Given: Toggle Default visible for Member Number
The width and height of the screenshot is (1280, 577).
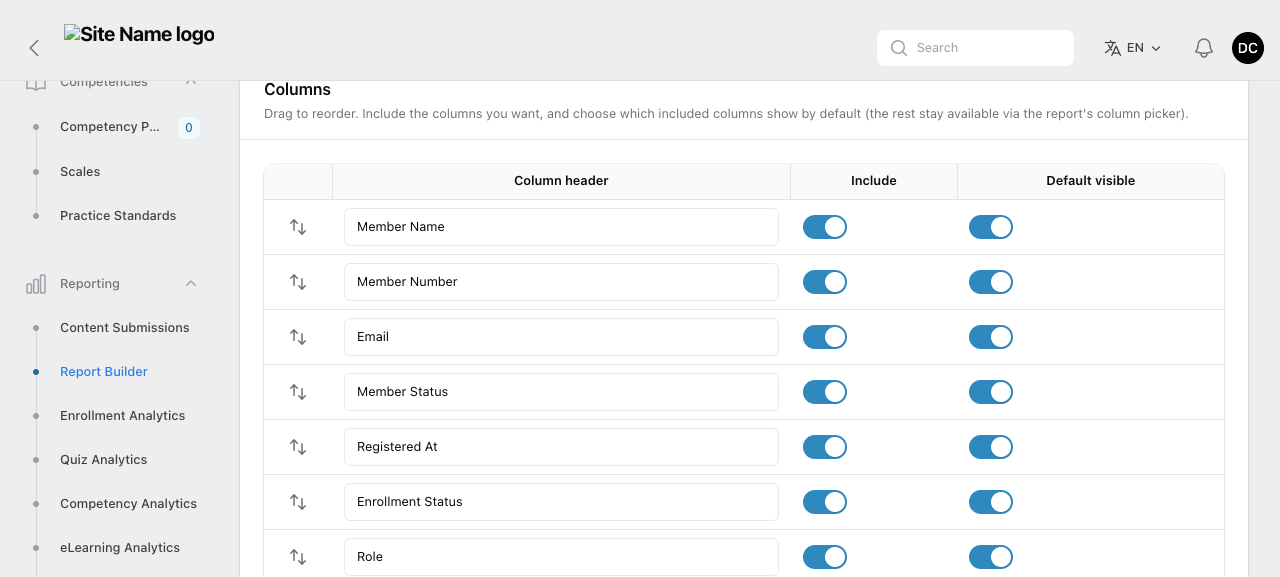Looking at the screenshot, I should 991,282.
